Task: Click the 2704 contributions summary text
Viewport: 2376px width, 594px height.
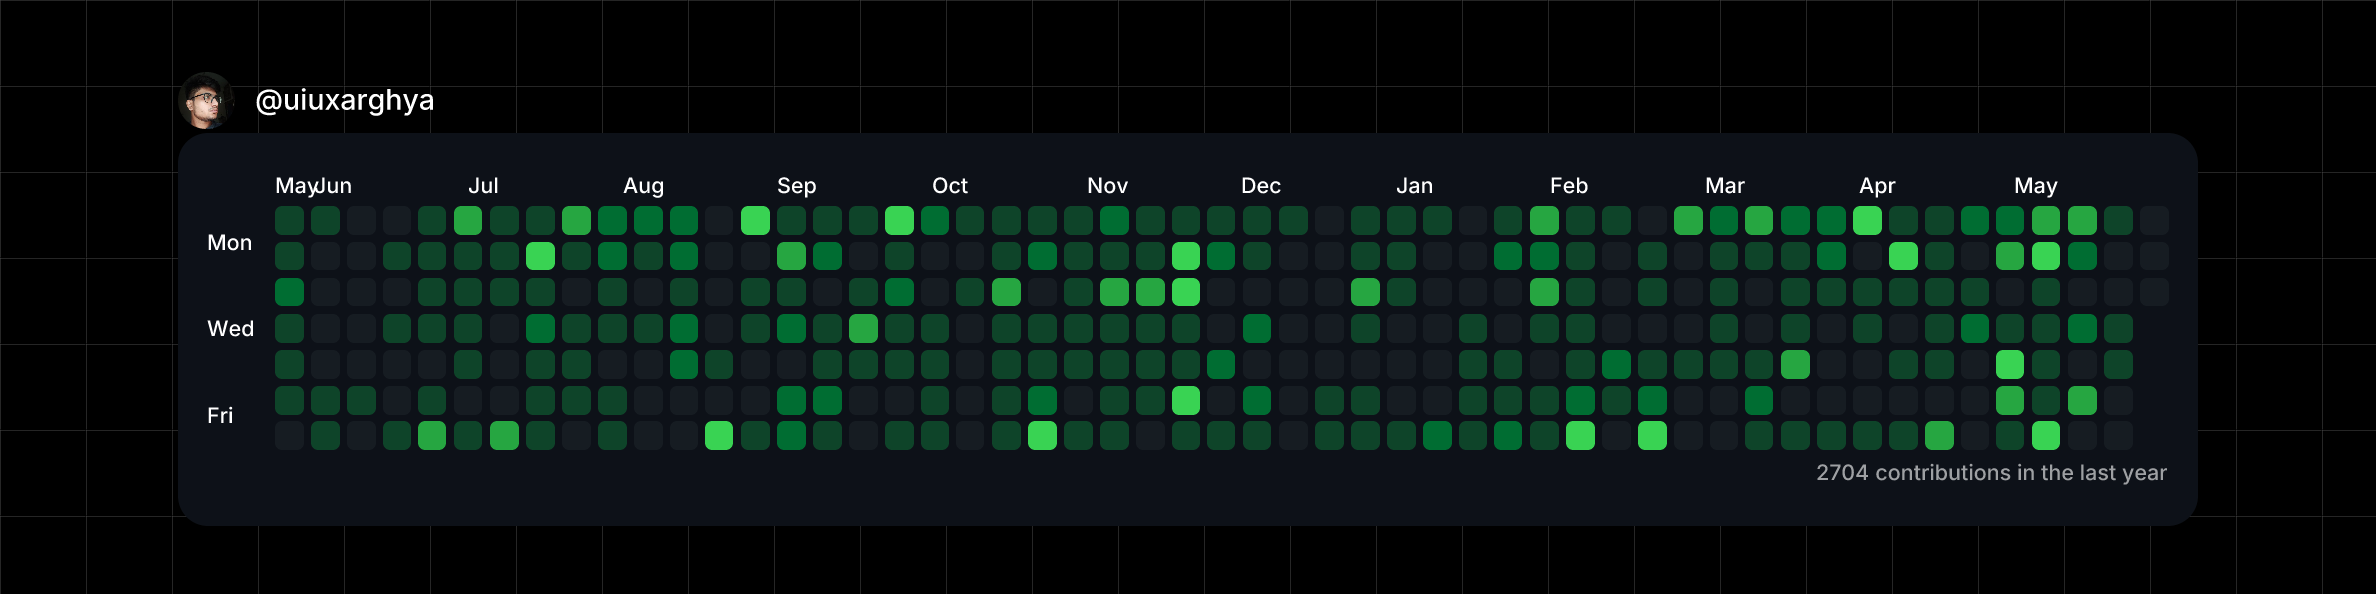Action: pyautogui.click(x=1990, y=473)
